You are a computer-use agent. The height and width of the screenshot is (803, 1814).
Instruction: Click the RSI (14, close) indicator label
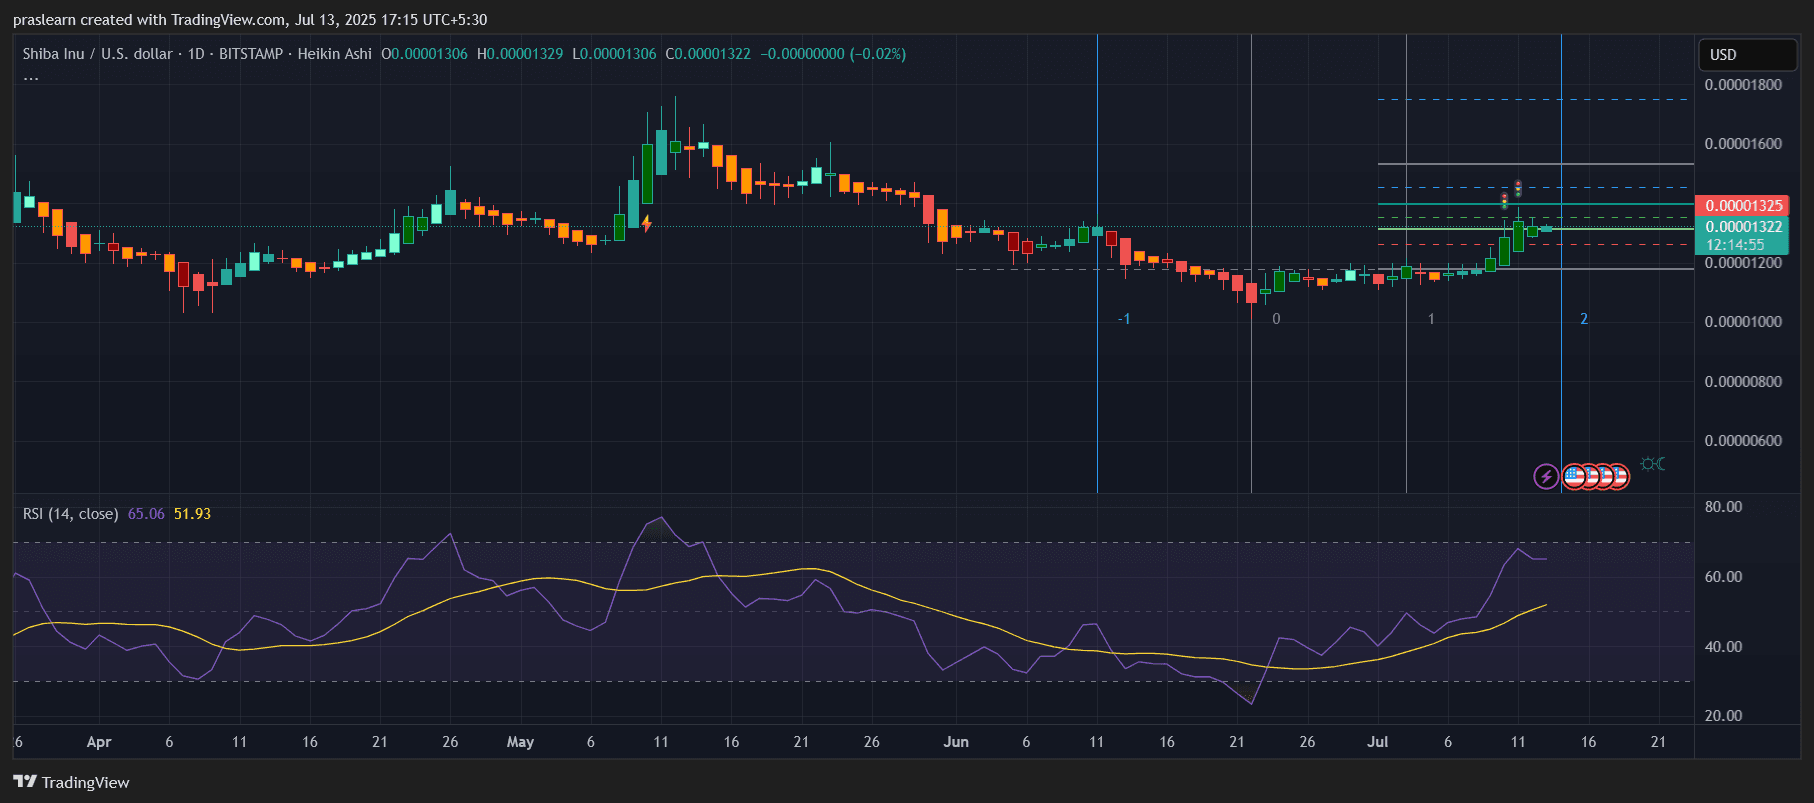(x=70, y=514)
